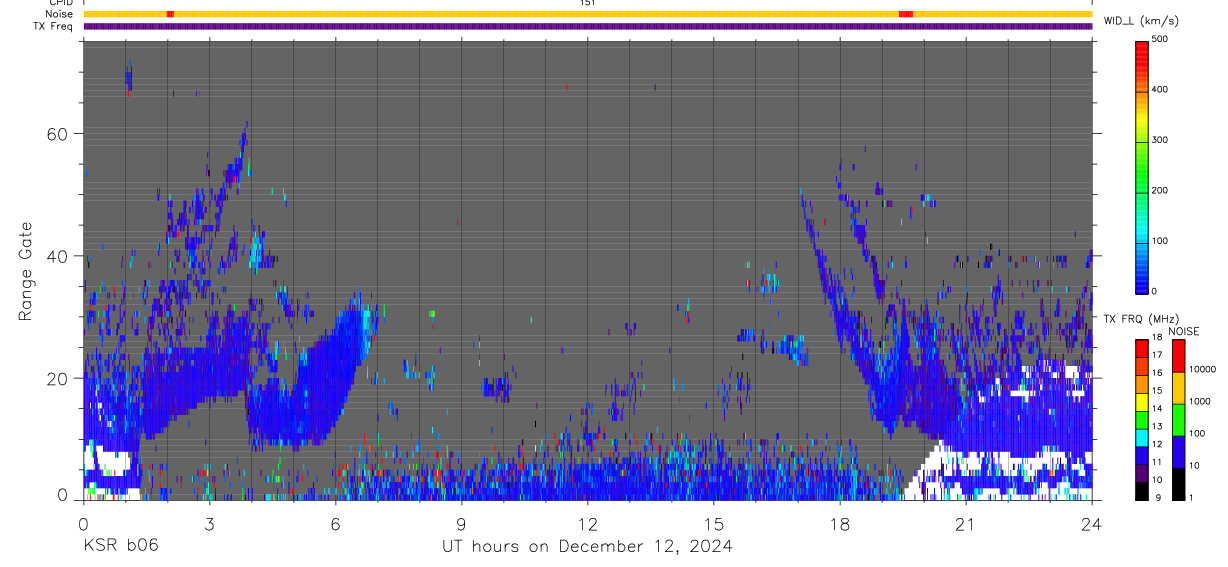
Task: Select the red top segment of NOISE color bar
Action: (x=1178, y=356)
